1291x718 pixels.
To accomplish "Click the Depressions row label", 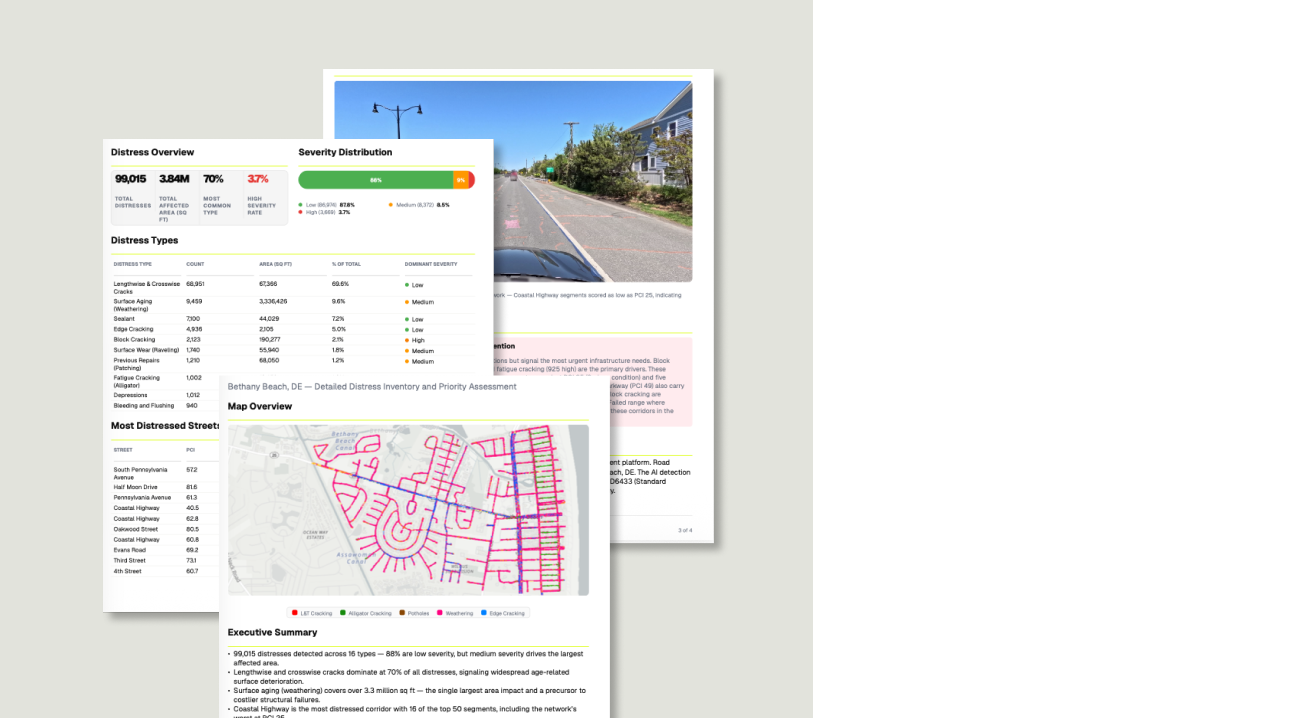I will (130, 395).
